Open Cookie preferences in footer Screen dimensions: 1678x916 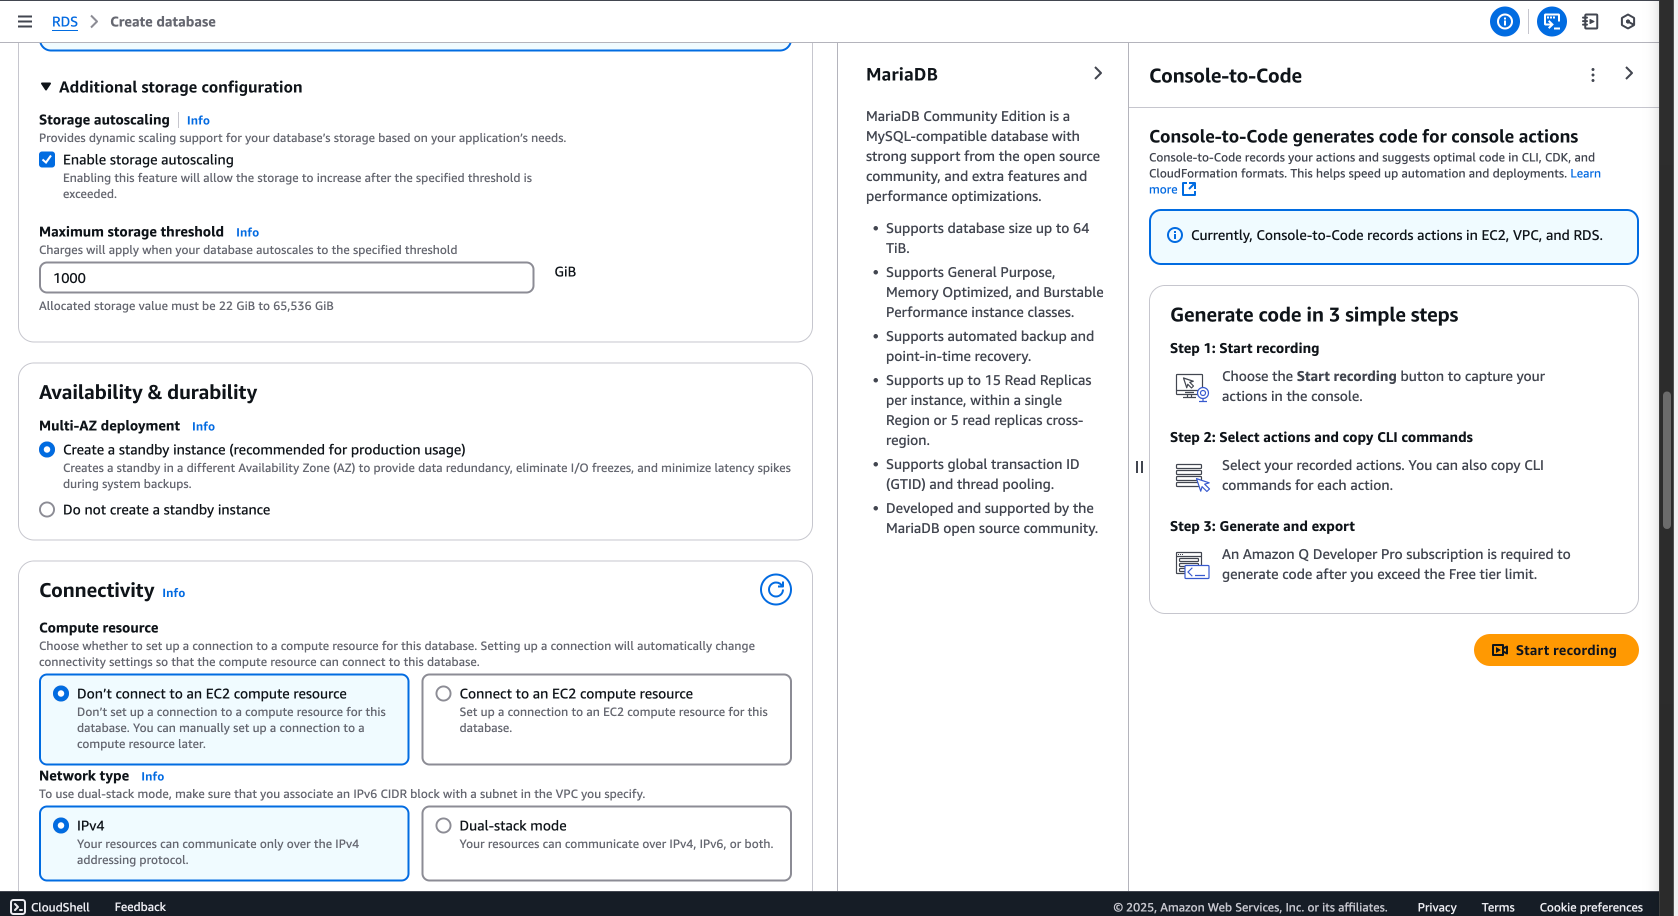1591,907
